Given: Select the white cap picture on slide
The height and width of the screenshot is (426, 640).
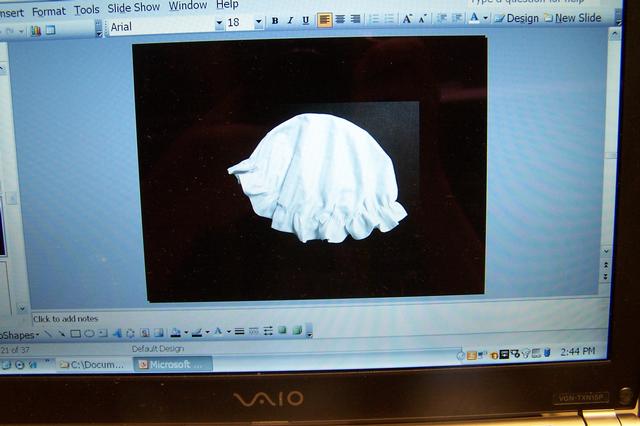Looking at the screenshot, I should 318,178.
